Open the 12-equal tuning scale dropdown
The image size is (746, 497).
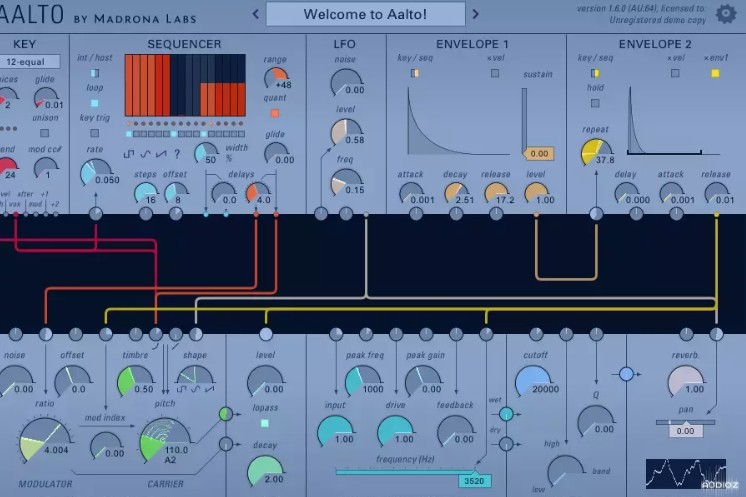[x=32, y=61]
